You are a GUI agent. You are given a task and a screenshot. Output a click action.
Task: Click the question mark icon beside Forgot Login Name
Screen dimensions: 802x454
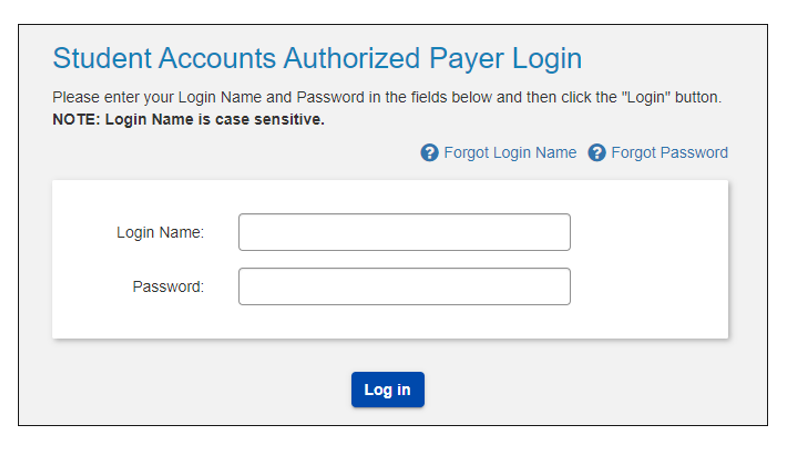[430, 153]
